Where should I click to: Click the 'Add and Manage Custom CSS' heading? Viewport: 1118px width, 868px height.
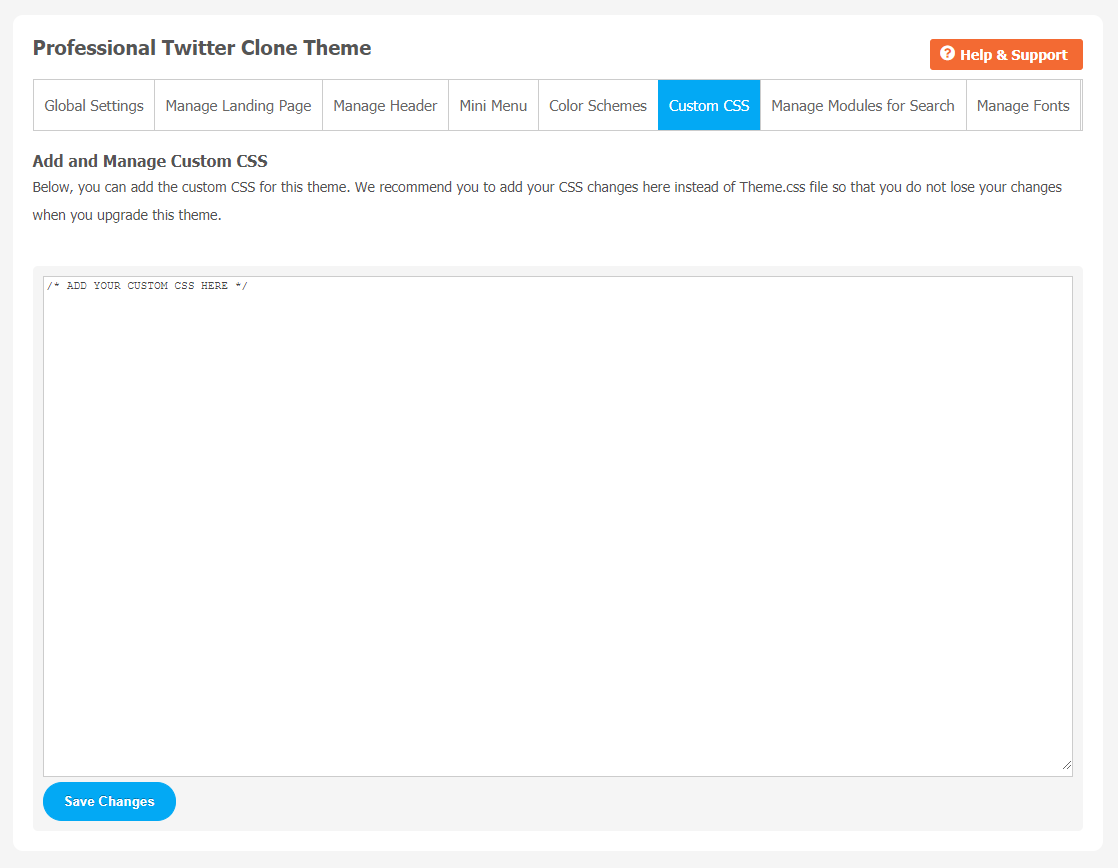coord(150,161)
